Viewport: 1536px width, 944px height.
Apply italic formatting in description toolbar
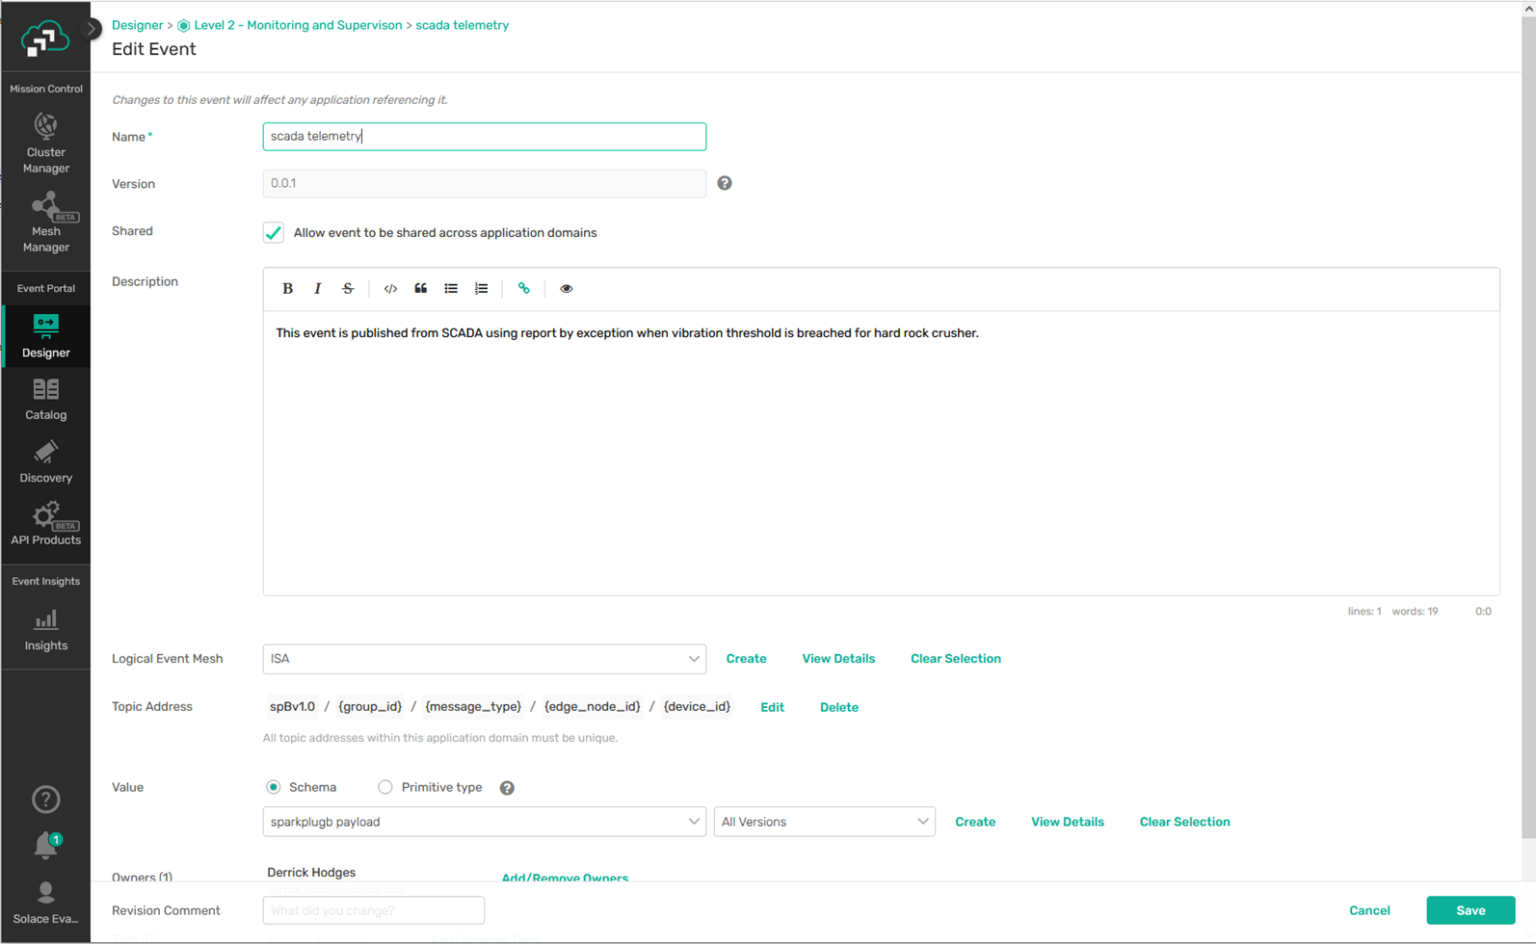tap(318, 289)
